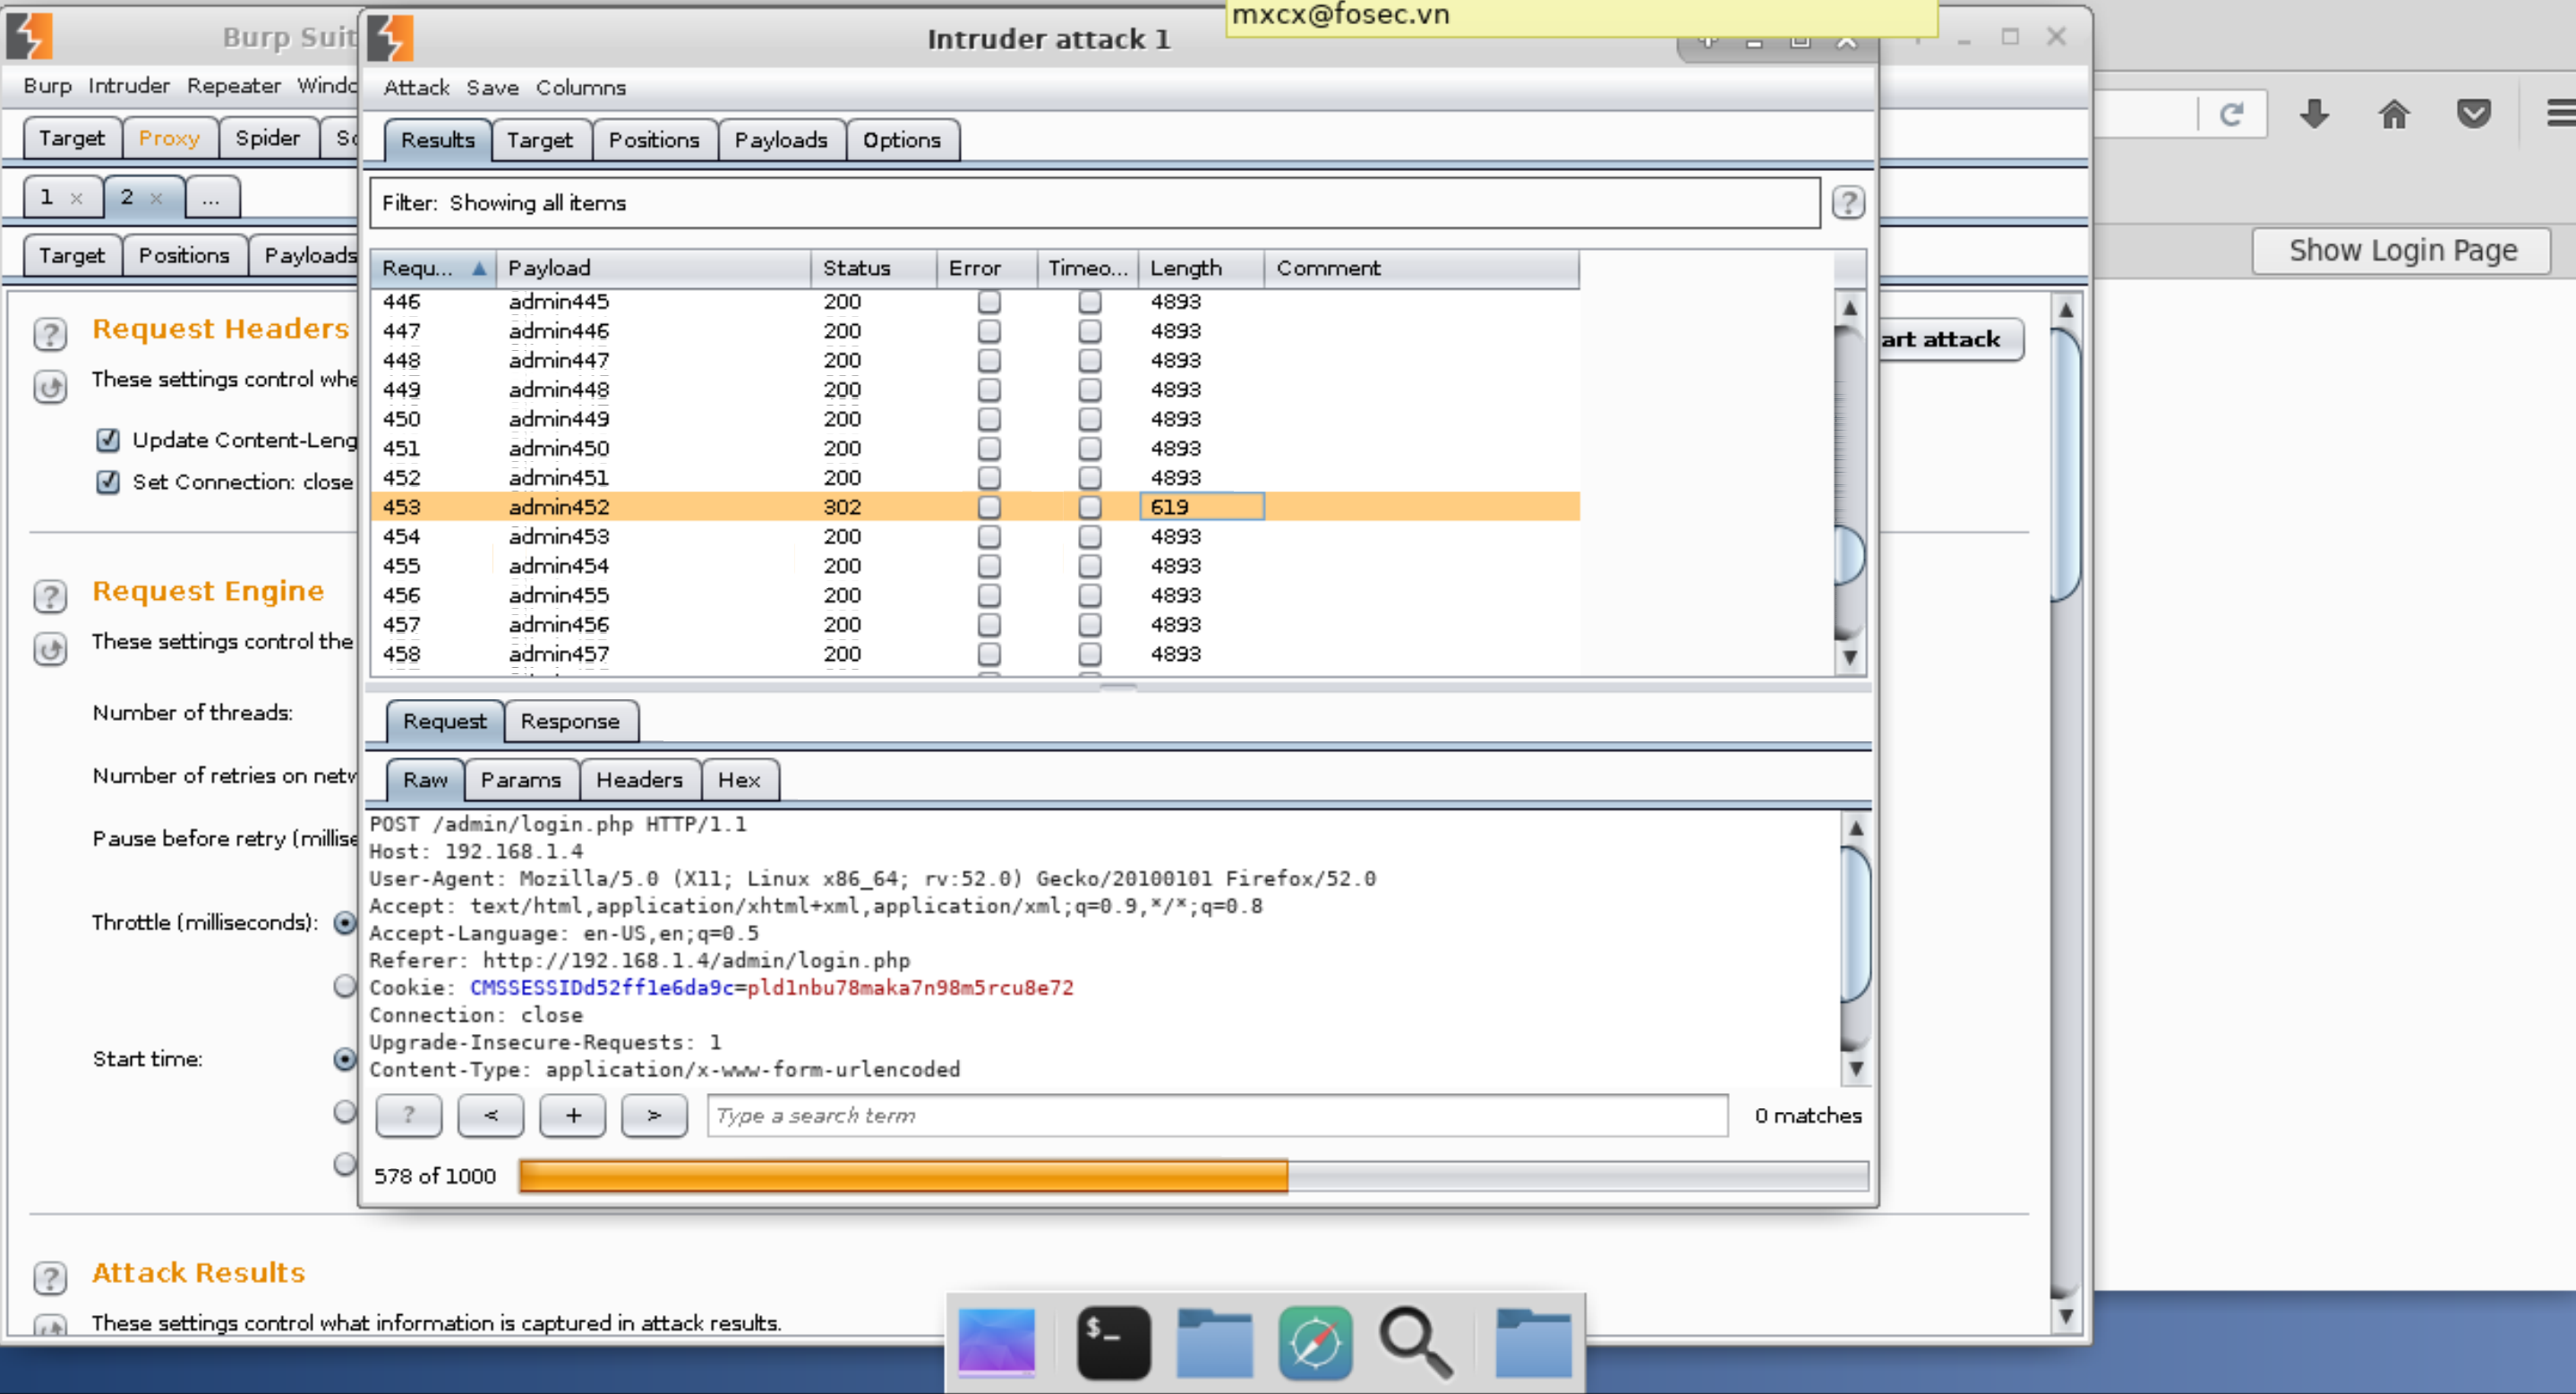Screen dimensions: 2576x1394
Task: Click the Pocket icon in Firefox toolbar
Action: coord(2473,115)
